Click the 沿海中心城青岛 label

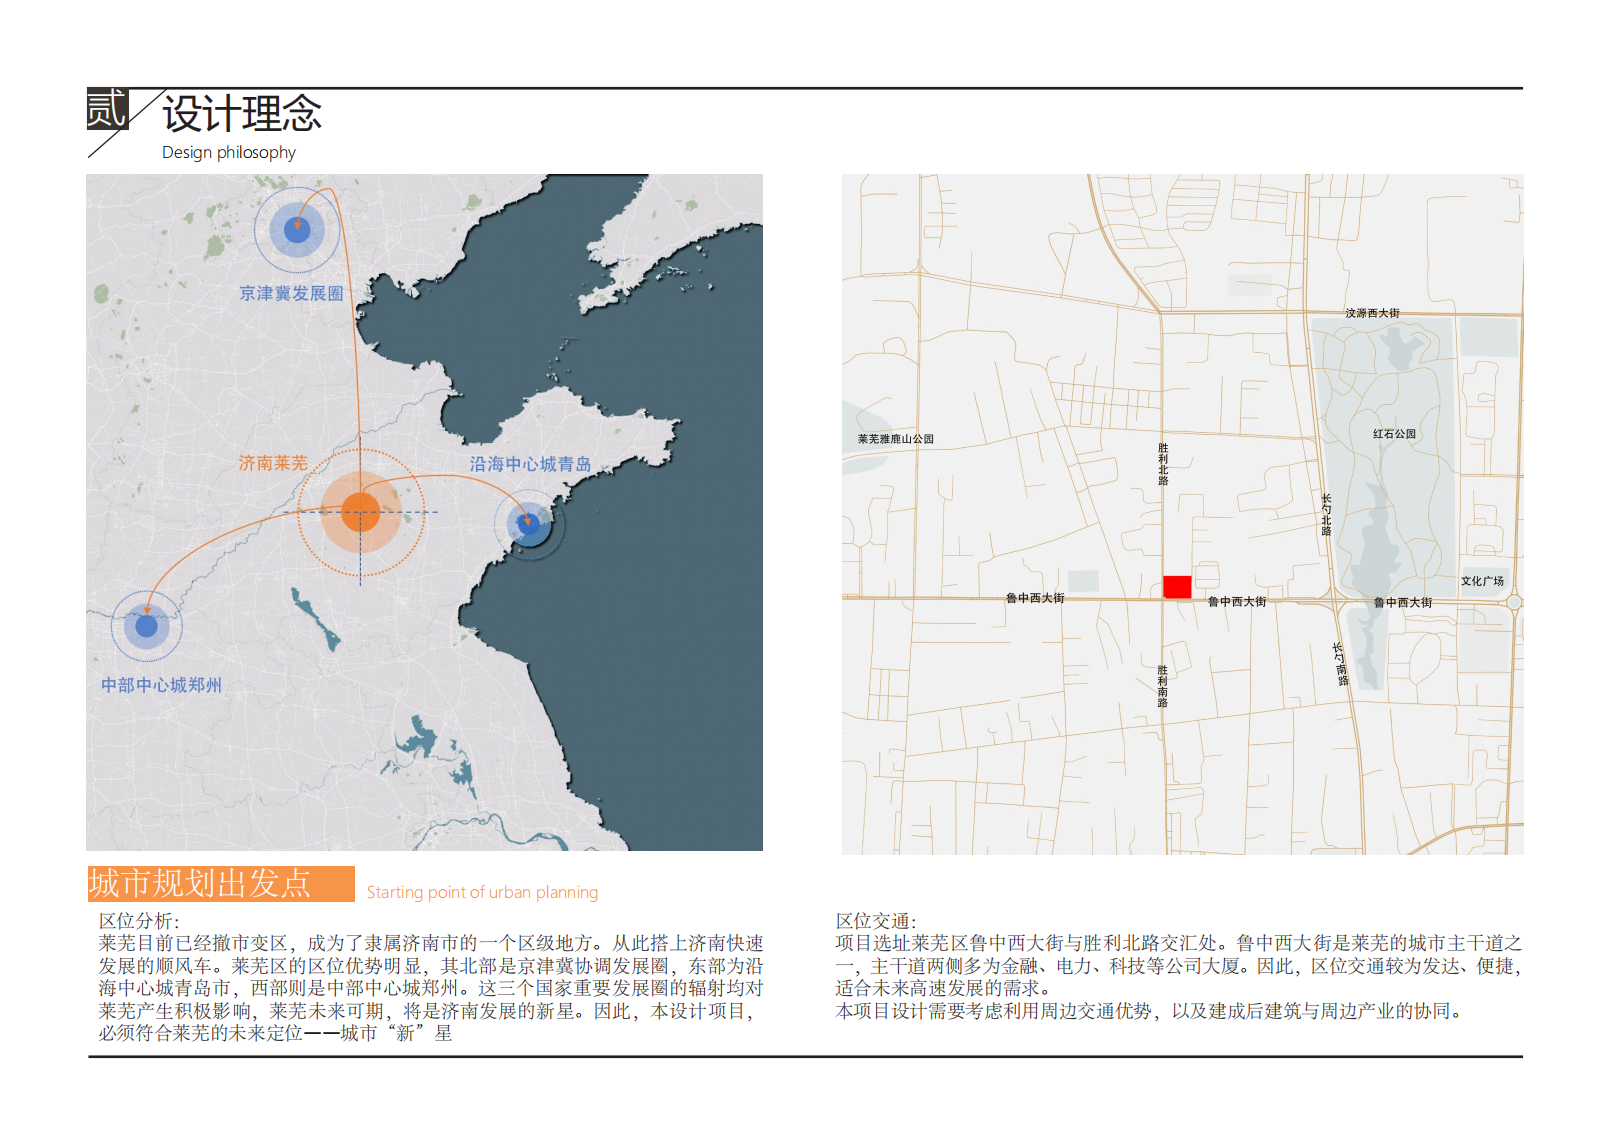(x=530, y=464)
